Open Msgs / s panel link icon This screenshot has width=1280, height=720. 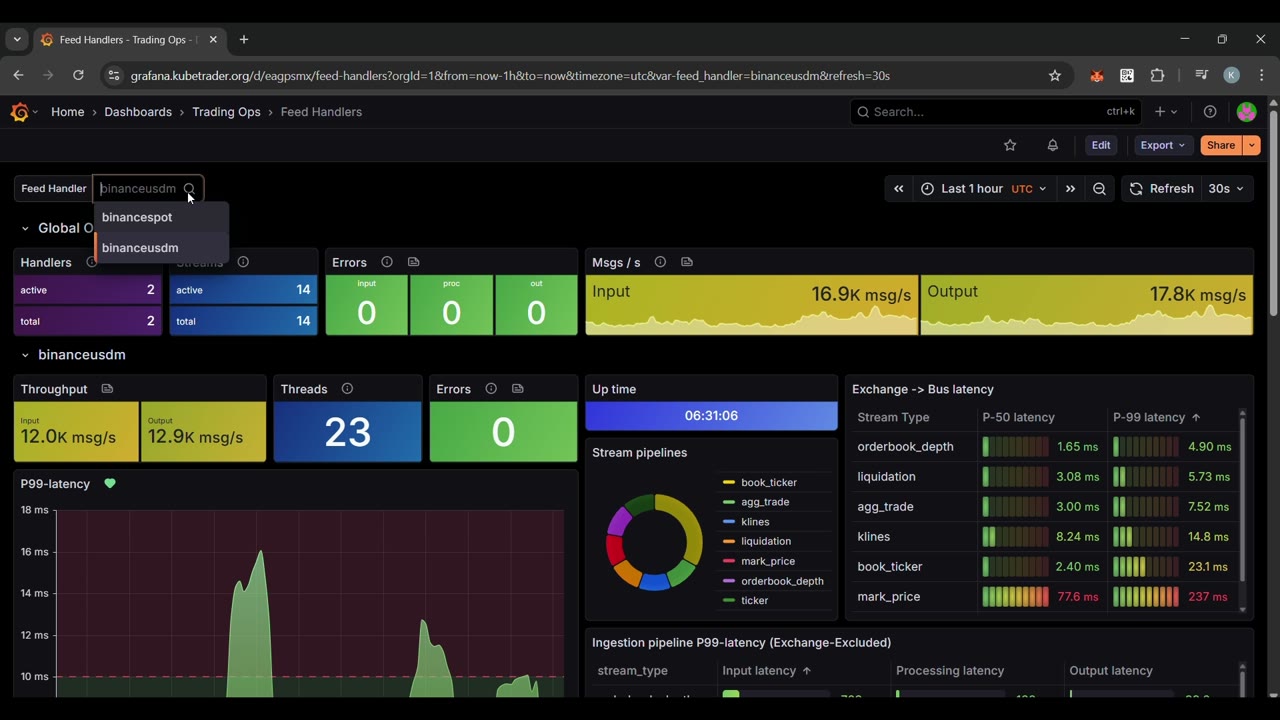click(687, 262)
